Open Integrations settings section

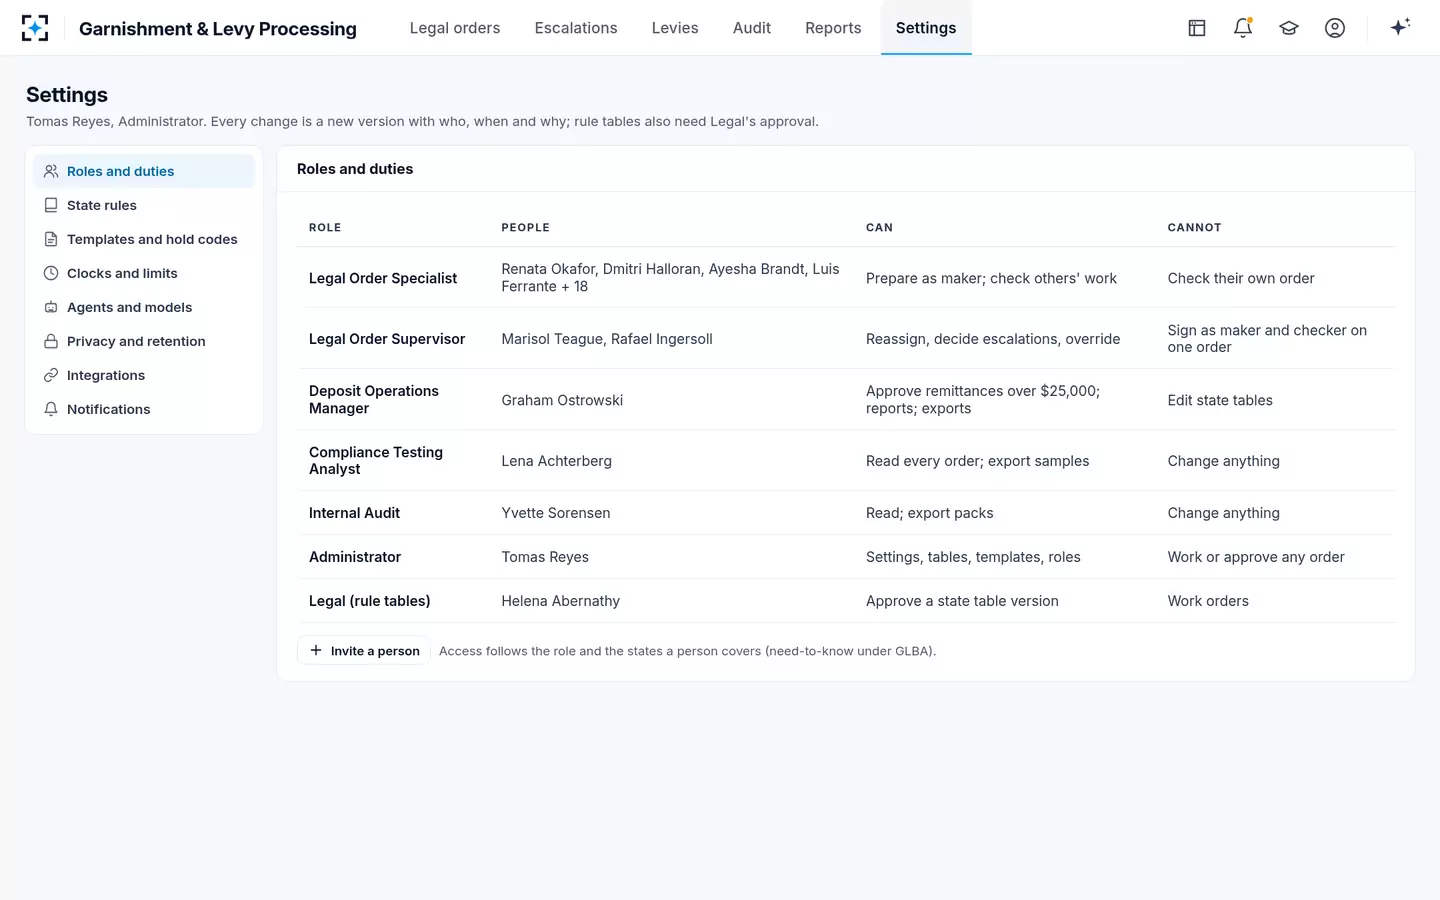tap(144, 375)
